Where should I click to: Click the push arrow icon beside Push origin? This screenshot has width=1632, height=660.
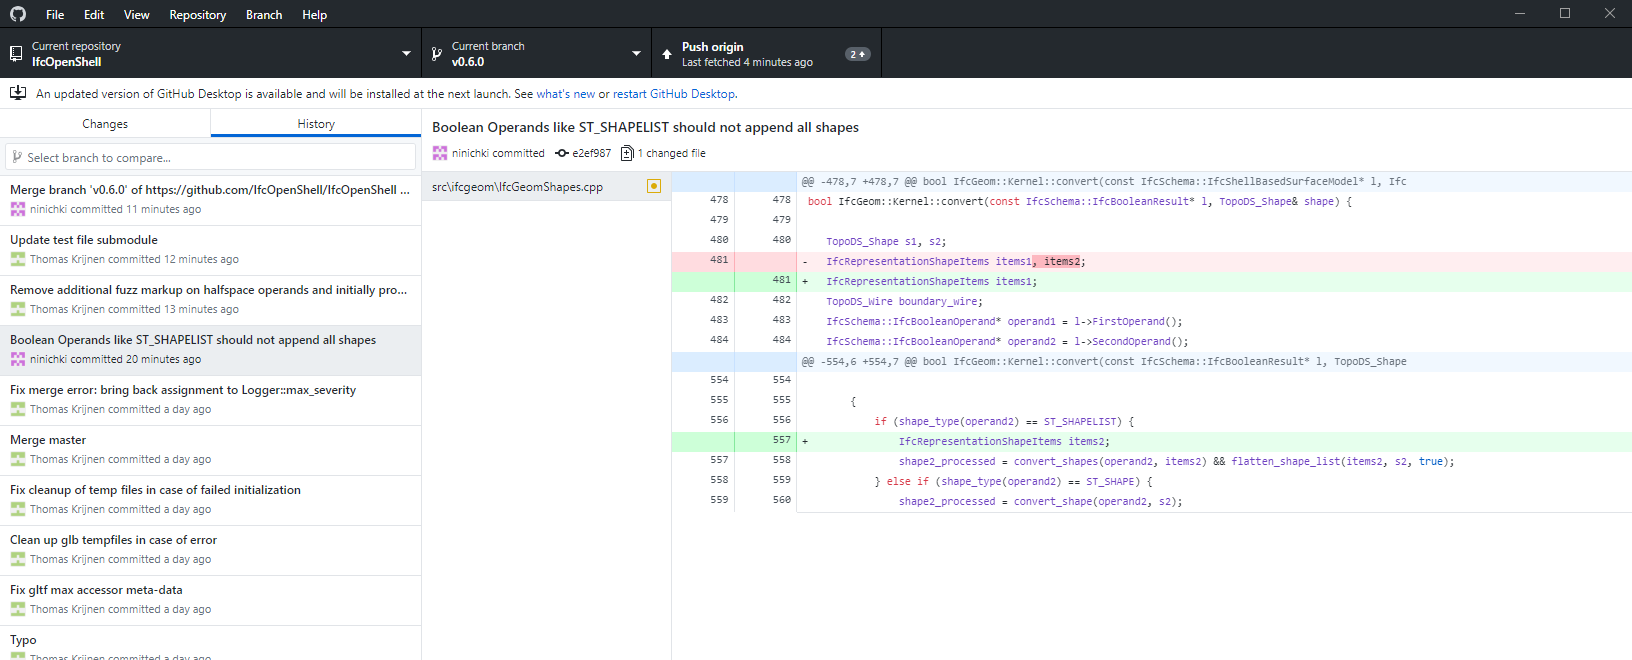(x=667, y=54)
